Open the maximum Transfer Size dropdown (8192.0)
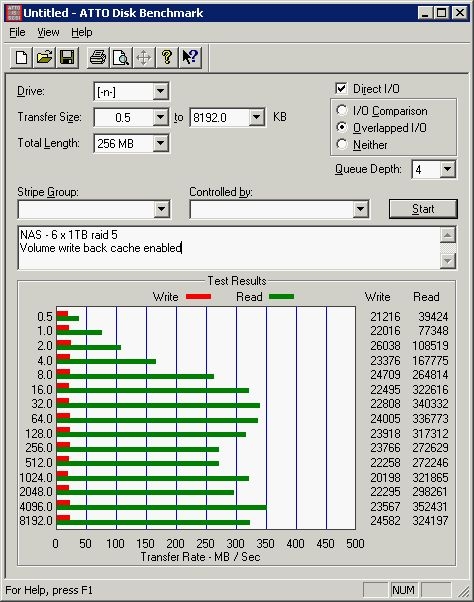The width and height of the screenshot is (474, 602). pyautogui.click(x=256, y=117)
